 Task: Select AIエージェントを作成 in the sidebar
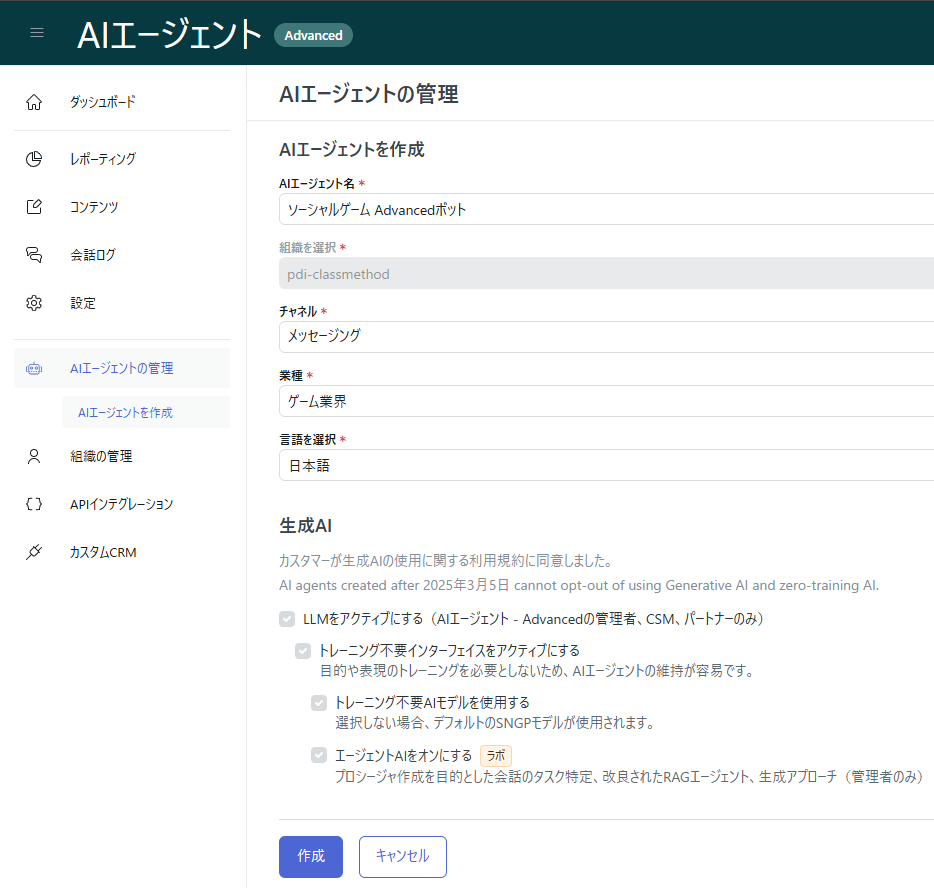pos(124,412)
